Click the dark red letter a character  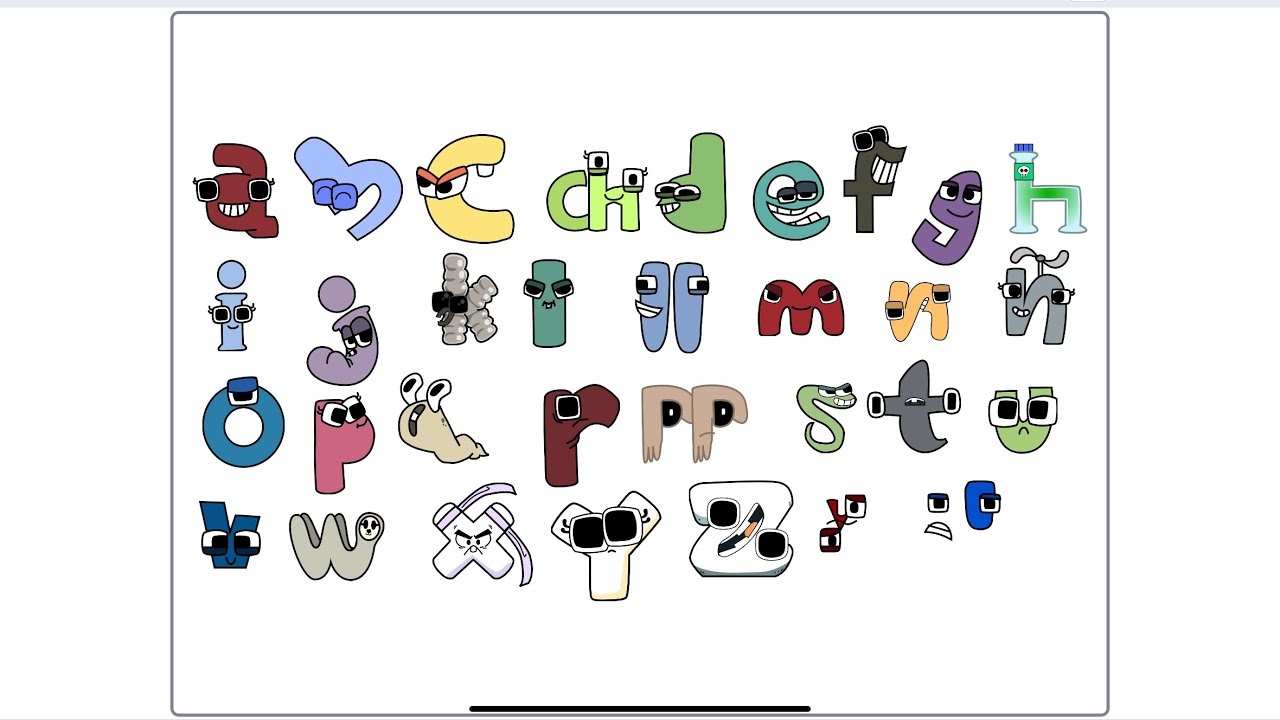click(236, 190)
